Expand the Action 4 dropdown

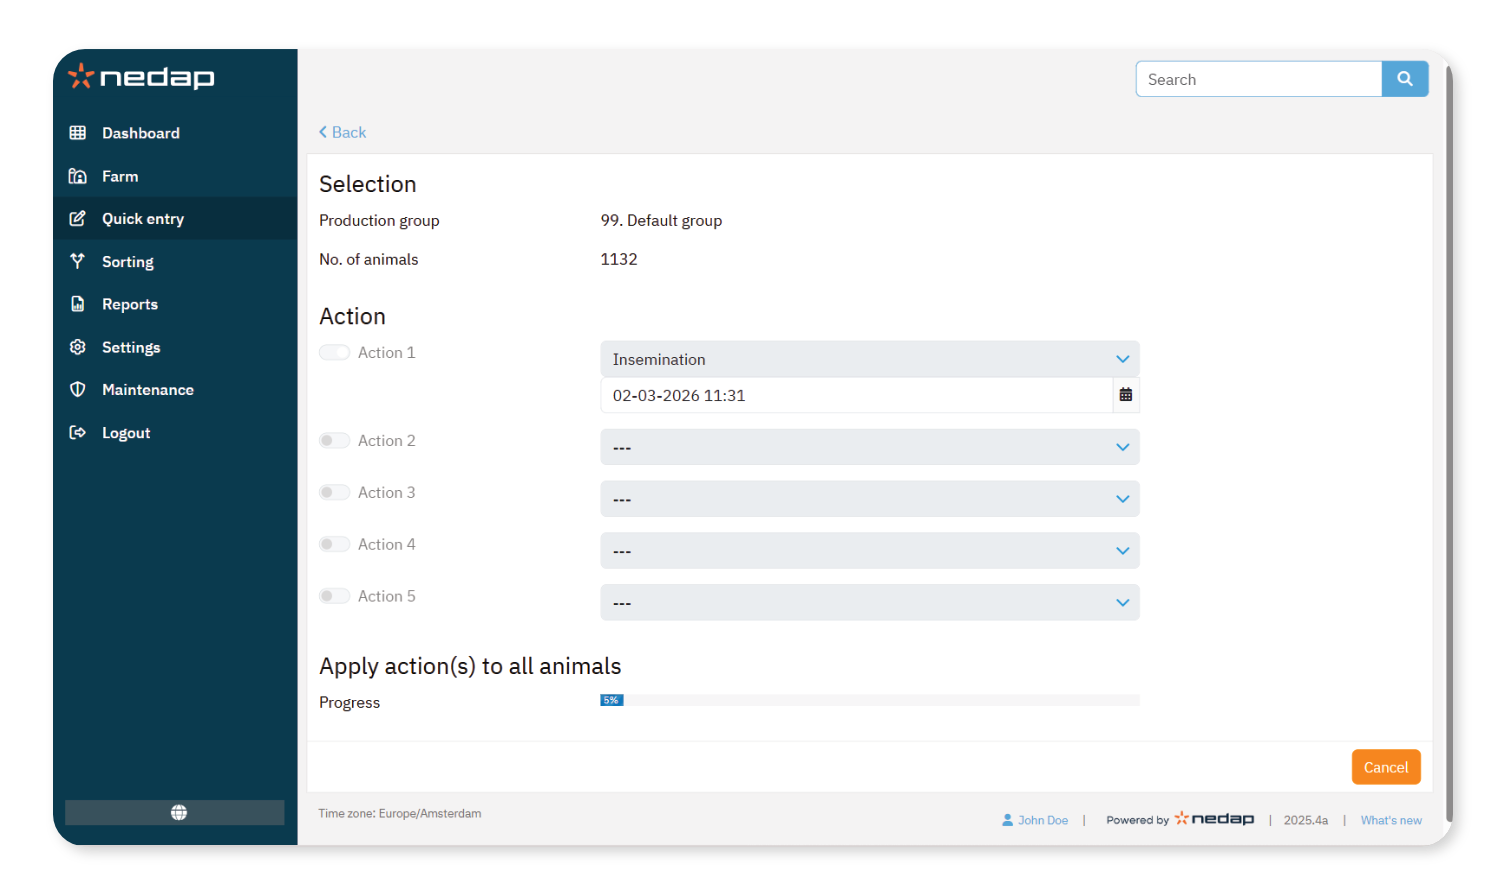click(x=869, y=551)
